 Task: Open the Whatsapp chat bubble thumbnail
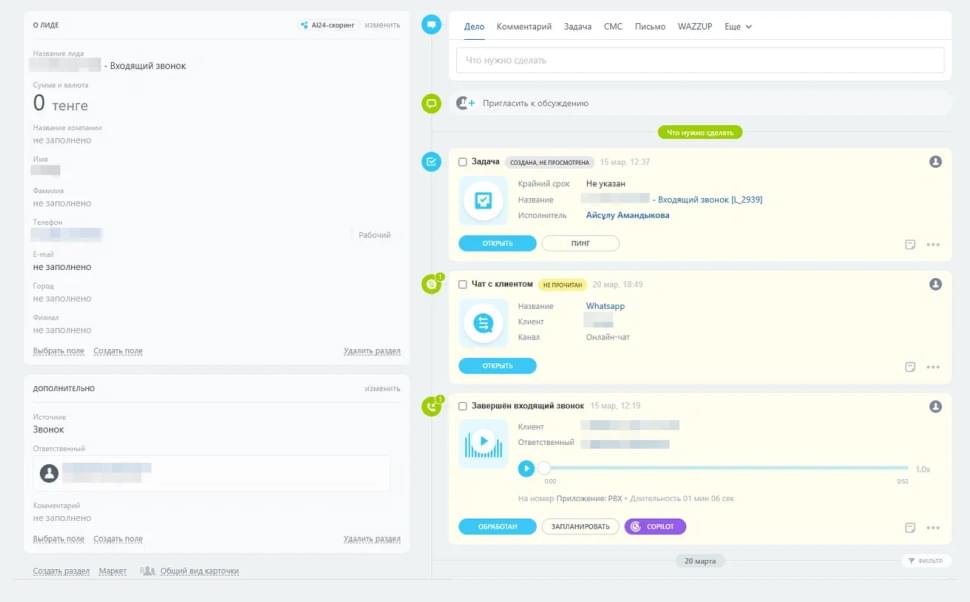pos(483,323)
